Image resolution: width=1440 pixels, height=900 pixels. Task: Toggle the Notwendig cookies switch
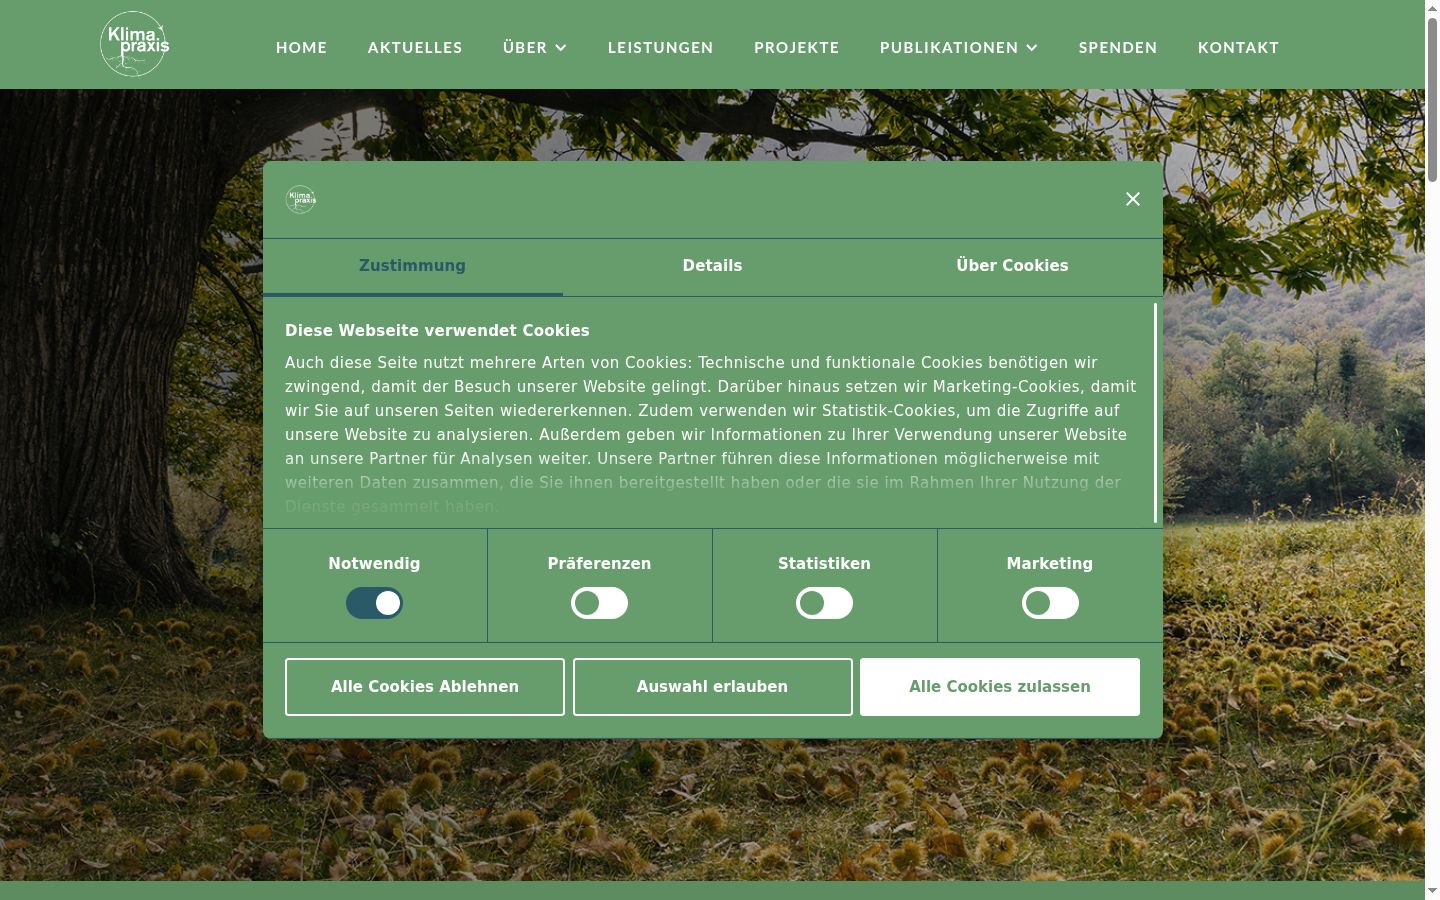tap(375, 603)
